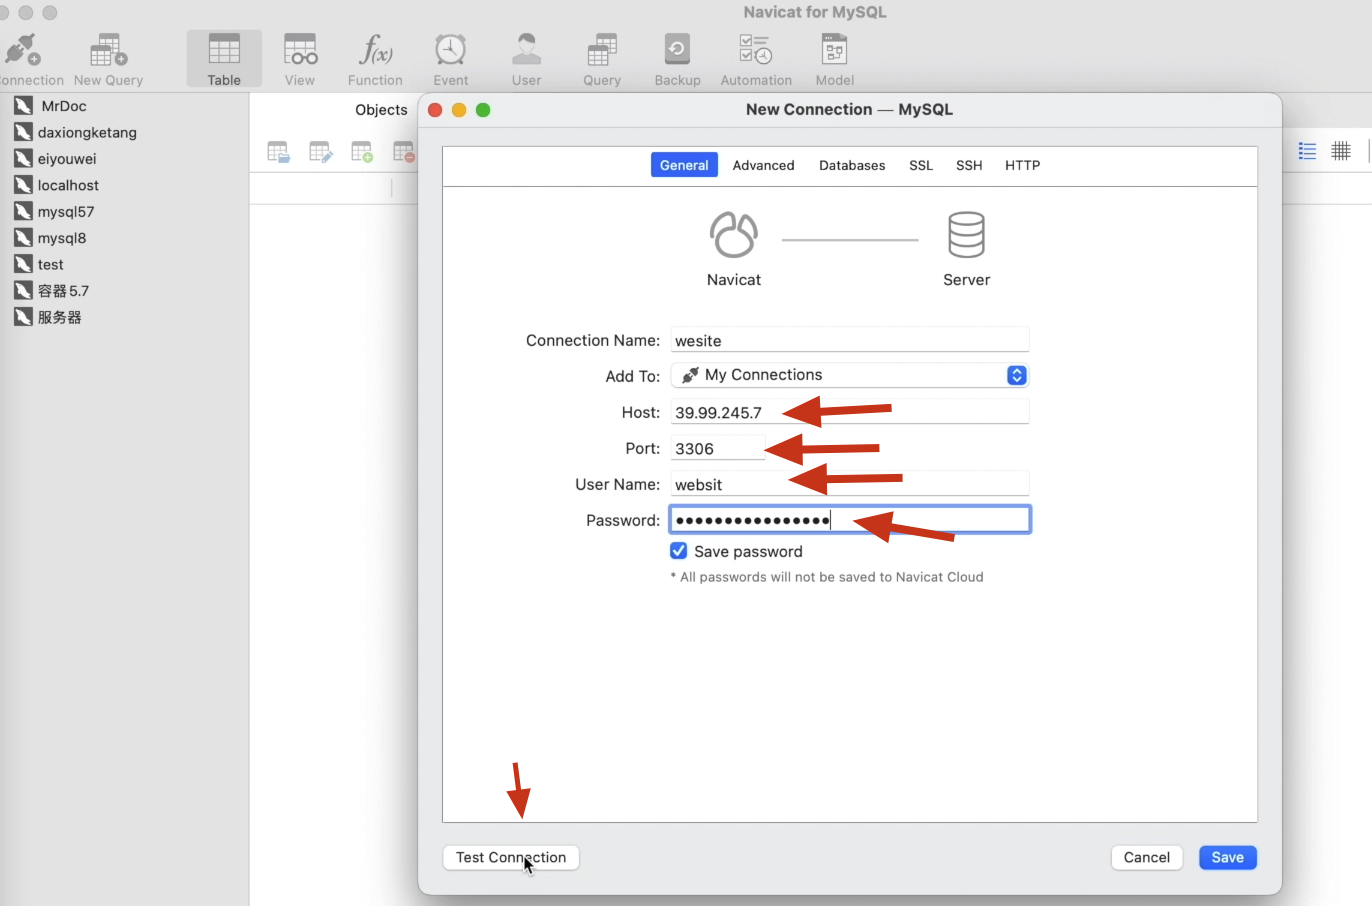This screenshot has width=1372, height=906.
Task: Switch to the SSL tab
Action: coord(921,165)
